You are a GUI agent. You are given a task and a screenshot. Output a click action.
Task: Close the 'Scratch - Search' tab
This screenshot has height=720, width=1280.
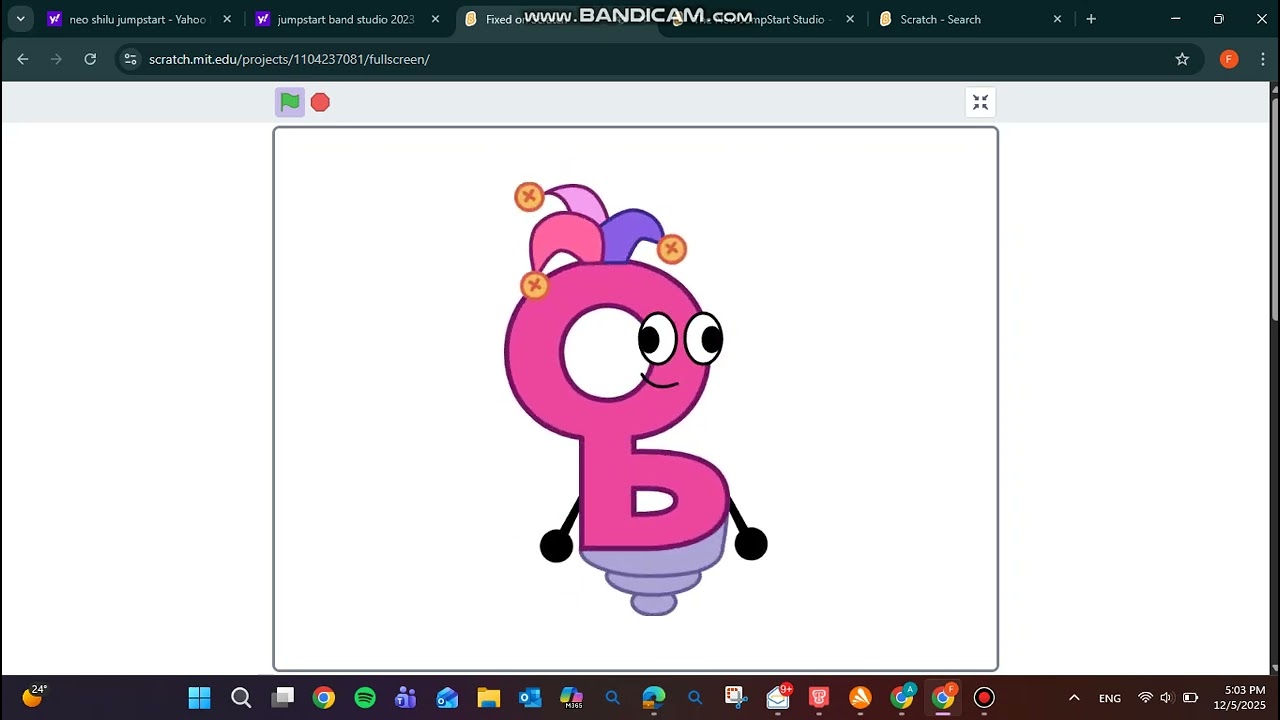coord(1057,19)
